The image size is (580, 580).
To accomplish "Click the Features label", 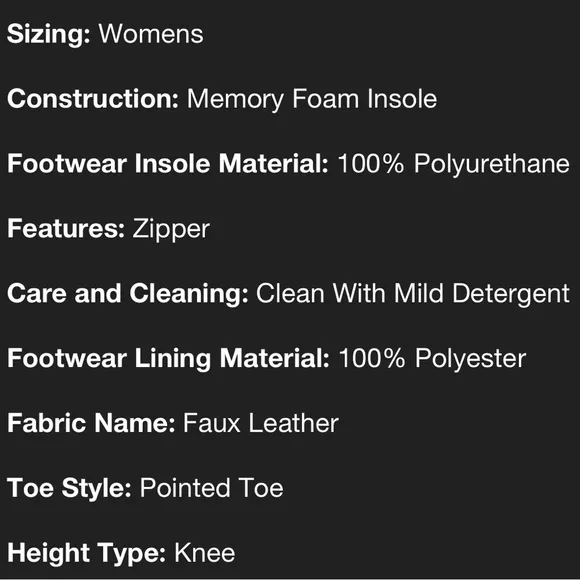I will (x=66, y=229).
